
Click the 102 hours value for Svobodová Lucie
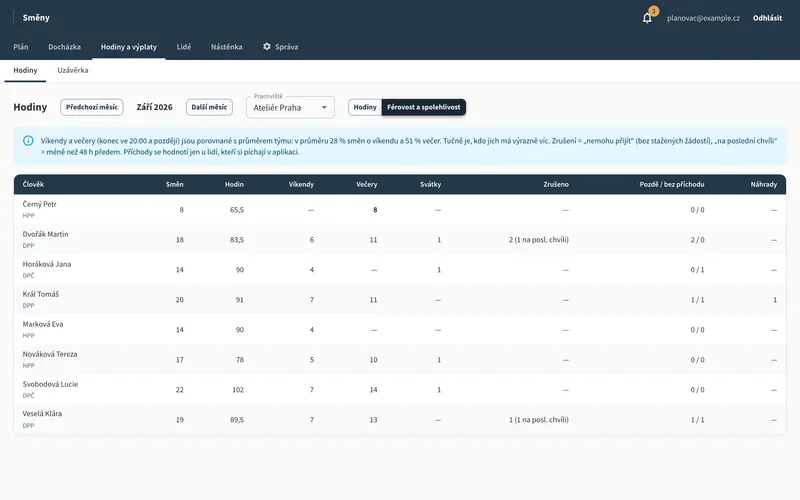pos(238,390)
